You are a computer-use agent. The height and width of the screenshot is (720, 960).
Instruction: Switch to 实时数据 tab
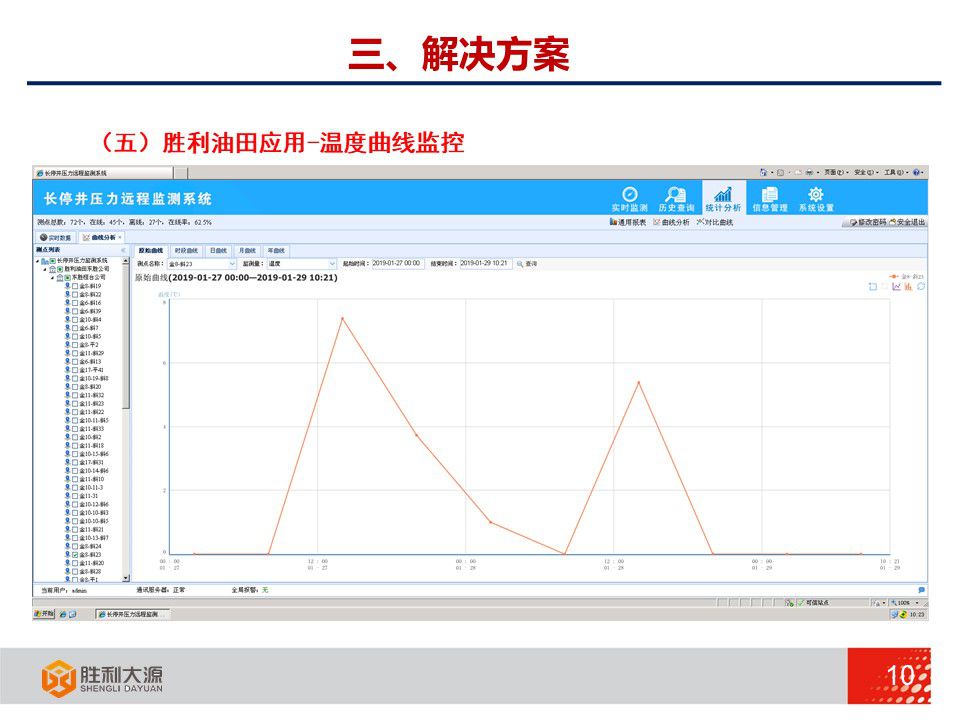pyautogui.click(x=56, y=238)
